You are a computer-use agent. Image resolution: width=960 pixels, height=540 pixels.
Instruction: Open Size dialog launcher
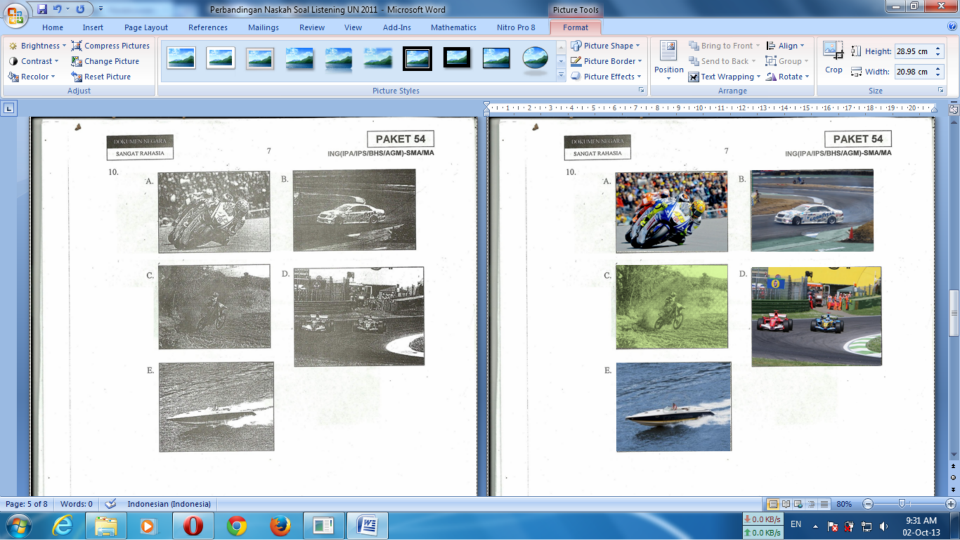(x=941, y=91)
